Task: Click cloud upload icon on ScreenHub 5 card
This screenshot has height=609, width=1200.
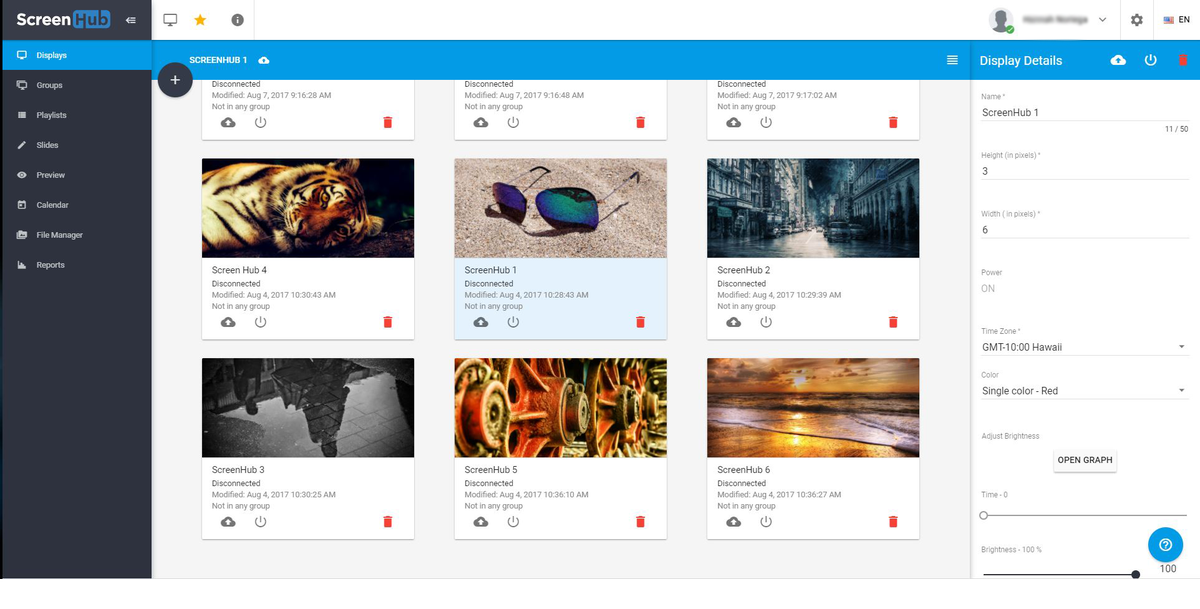Action: tap(481, 522)
